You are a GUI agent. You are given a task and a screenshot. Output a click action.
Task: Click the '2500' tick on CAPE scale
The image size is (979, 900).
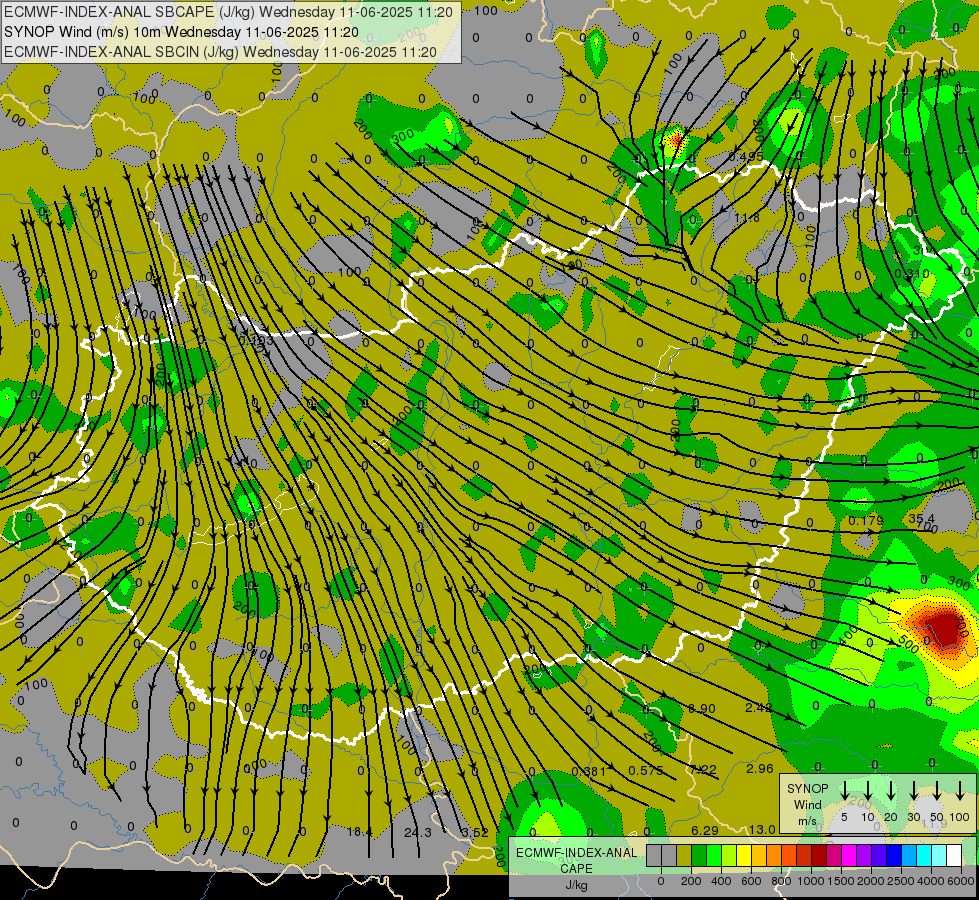point(900,881)
